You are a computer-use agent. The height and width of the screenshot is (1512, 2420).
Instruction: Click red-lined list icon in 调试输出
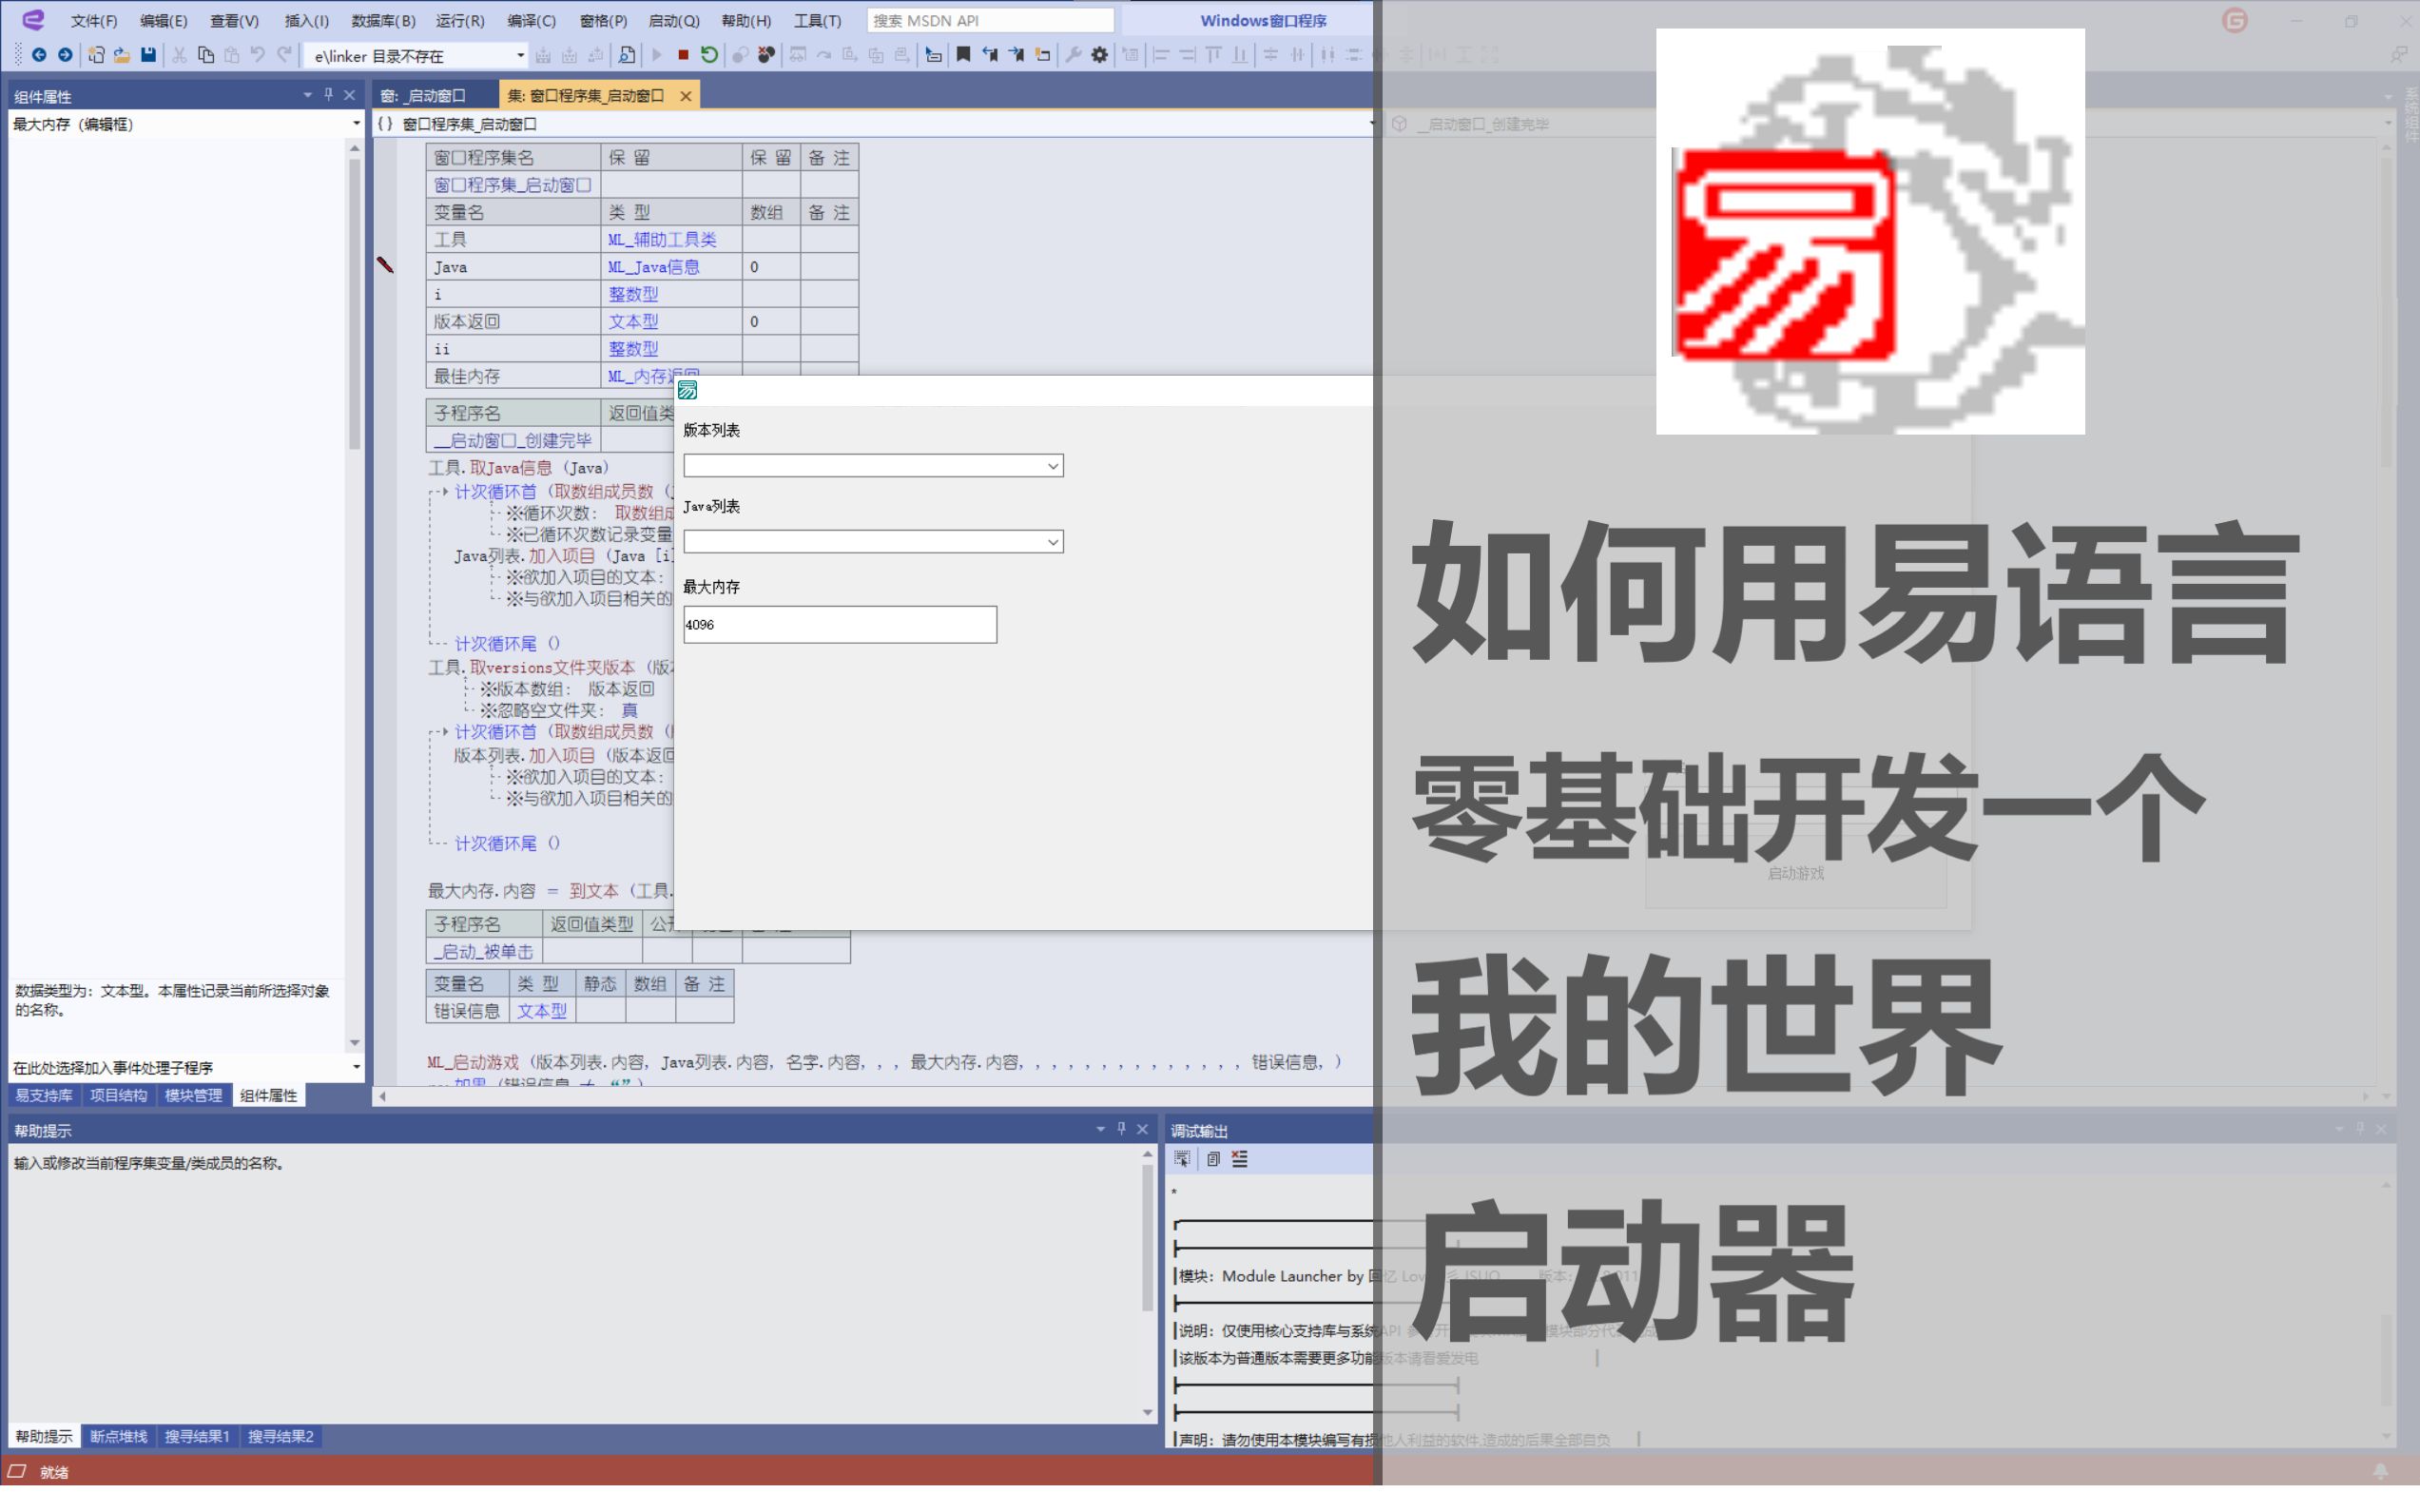click(1240, 1159)
